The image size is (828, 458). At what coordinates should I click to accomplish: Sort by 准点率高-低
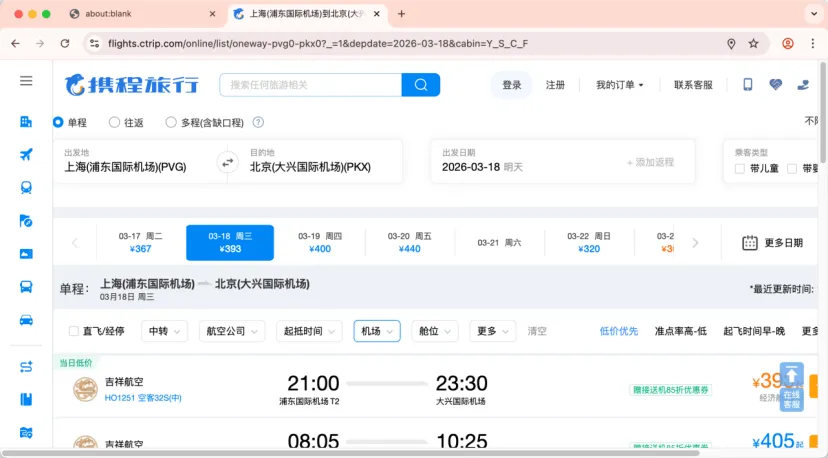(x=681, y=331)
